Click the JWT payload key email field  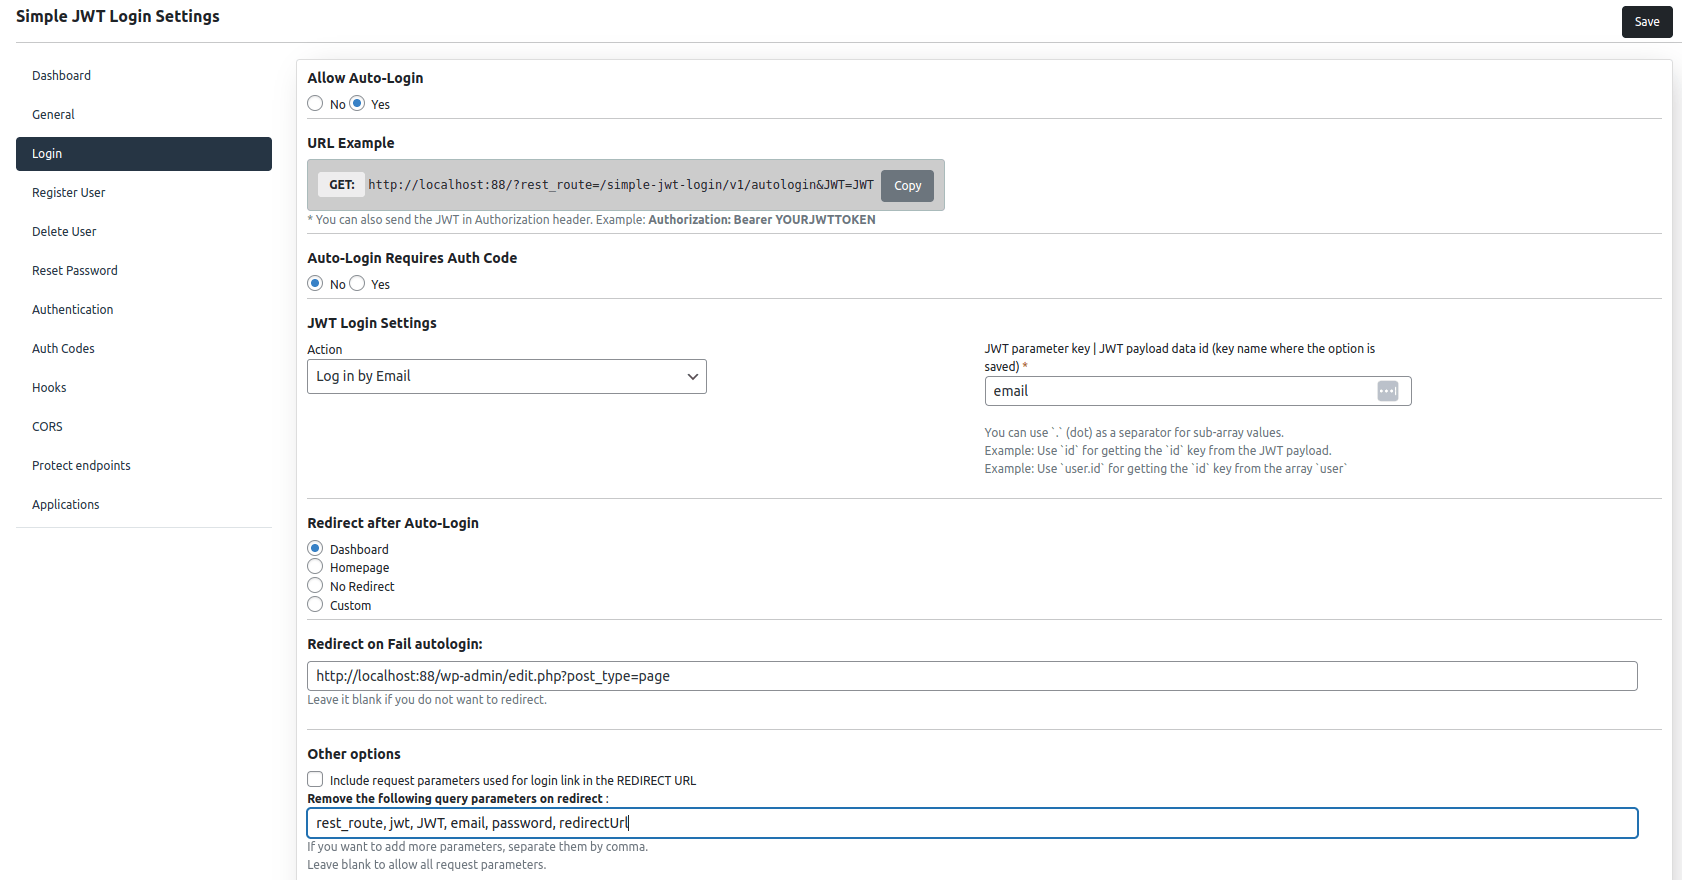[x=1198, y=391]
